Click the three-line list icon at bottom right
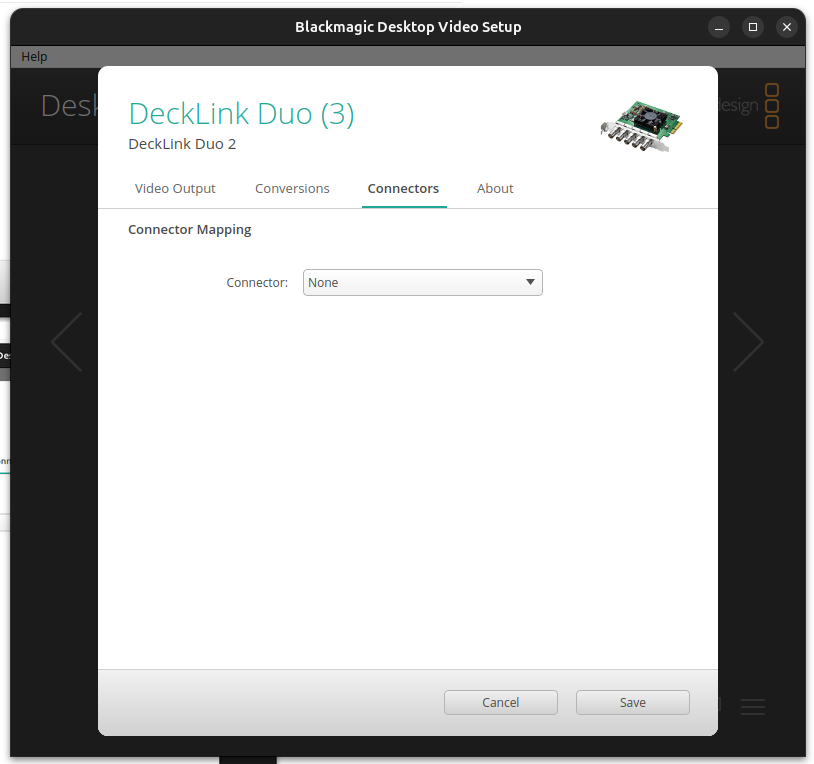 pos(753,707)
